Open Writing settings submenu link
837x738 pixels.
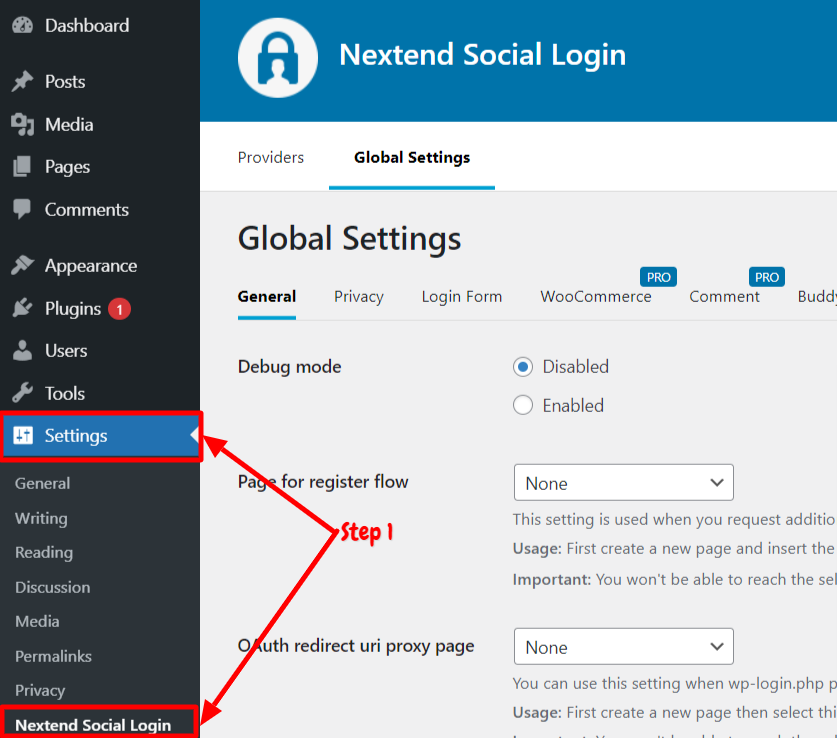[x=41, y=518]
